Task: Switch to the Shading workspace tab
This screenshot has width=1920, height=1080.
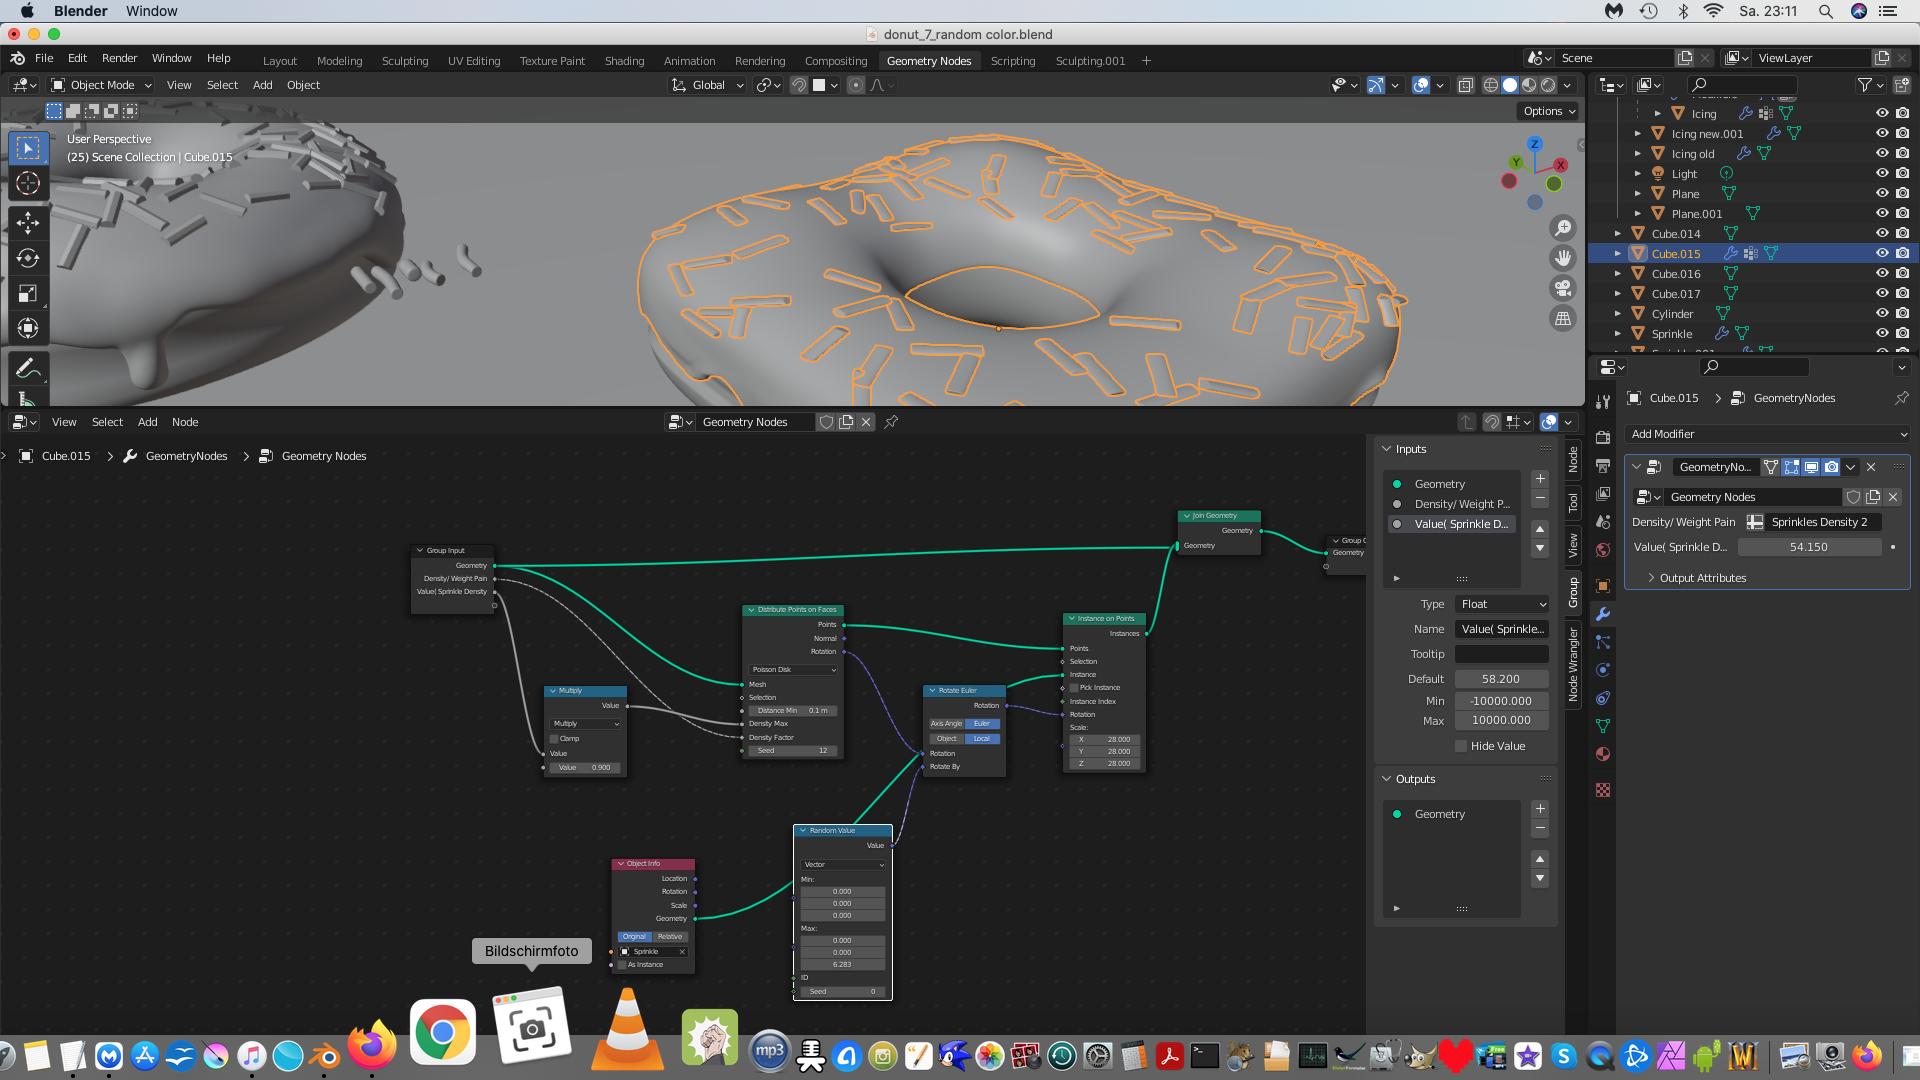Action: (624, 61)
